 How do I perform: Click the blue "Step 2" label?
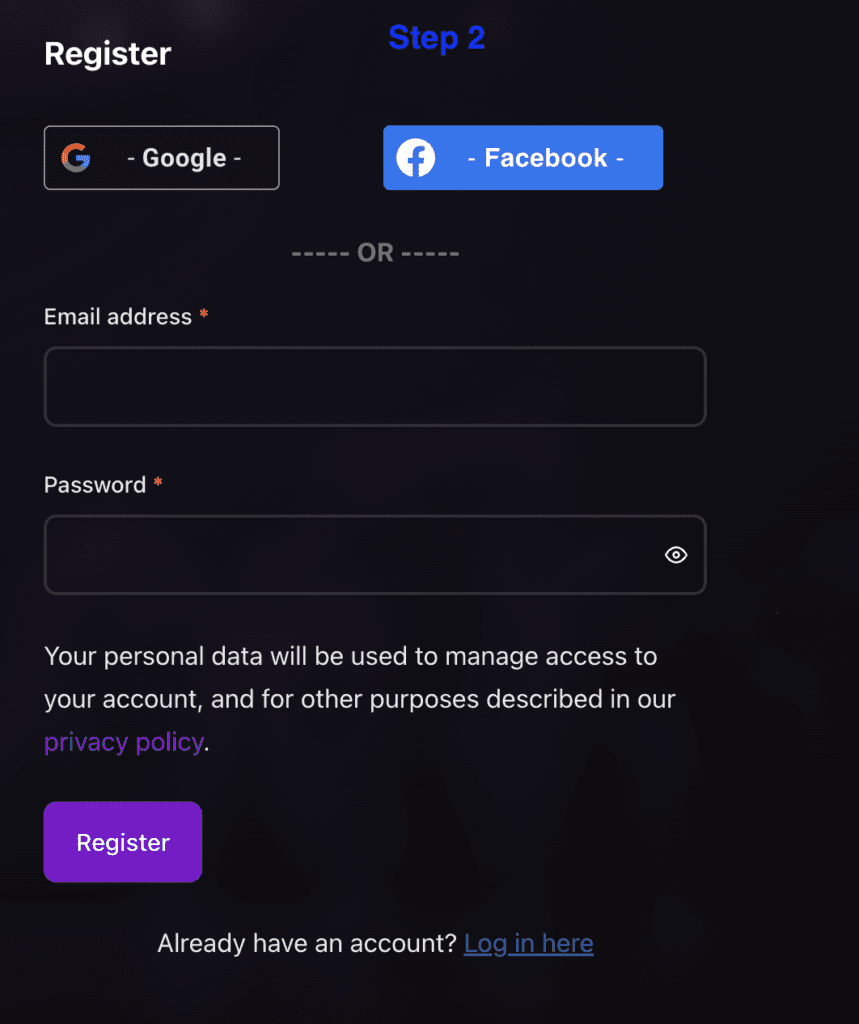(436, 38)
